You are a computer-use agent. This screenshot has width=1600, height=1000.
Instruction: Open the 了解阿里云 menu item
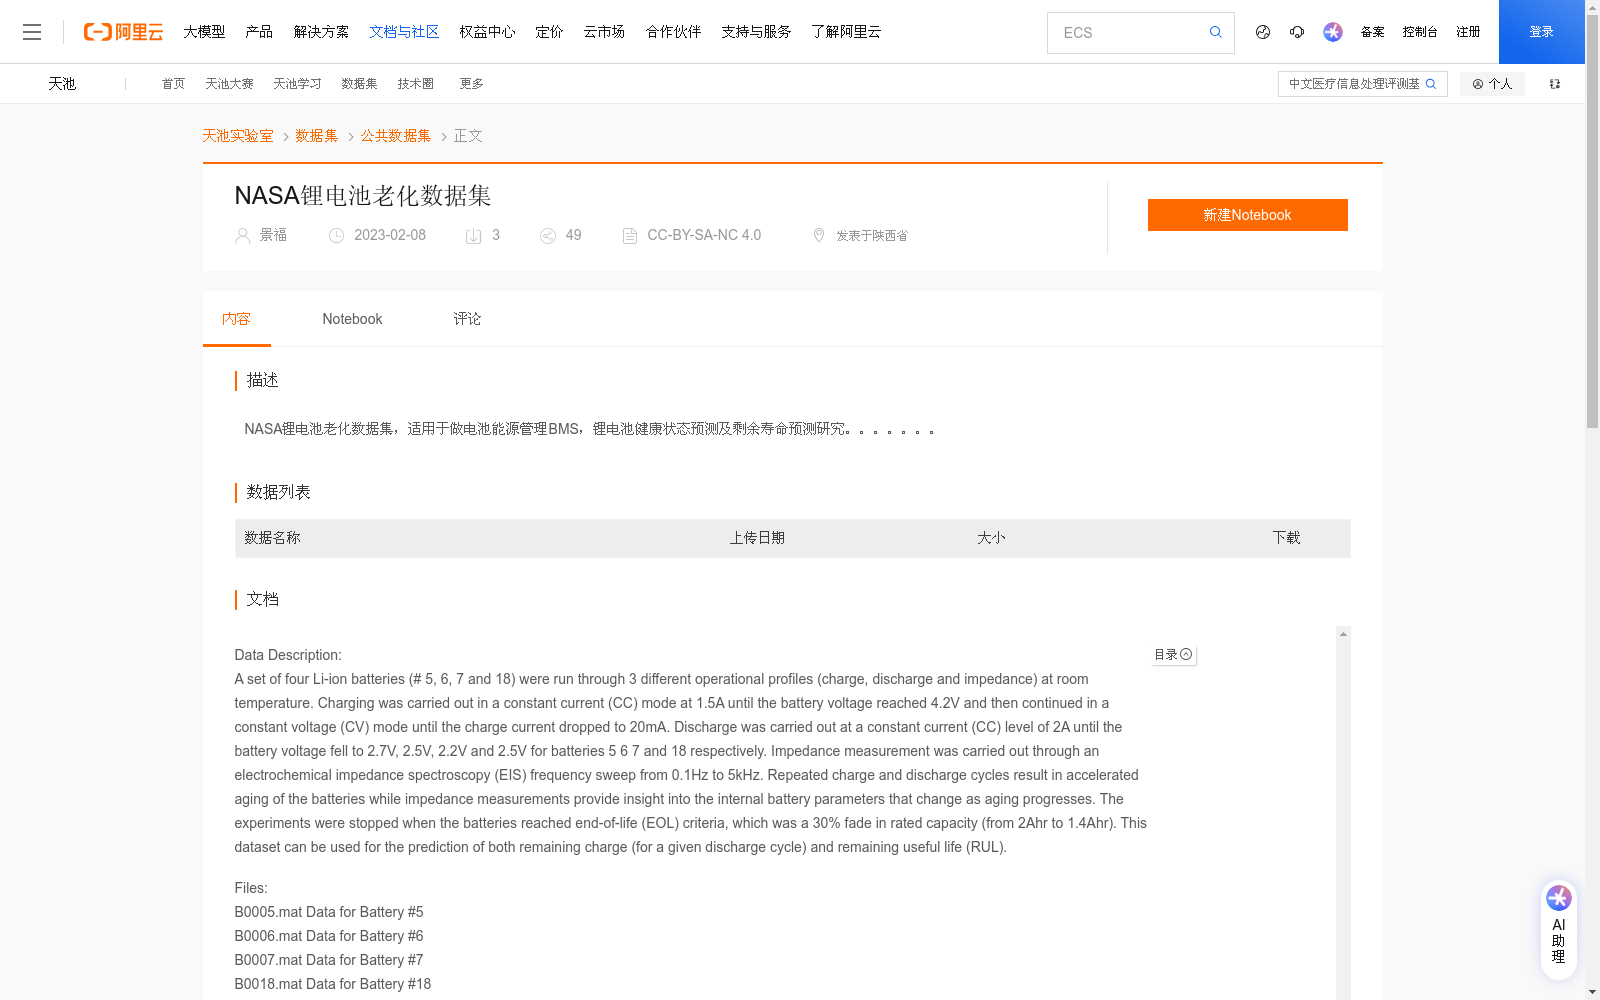(x=846, y=32)
